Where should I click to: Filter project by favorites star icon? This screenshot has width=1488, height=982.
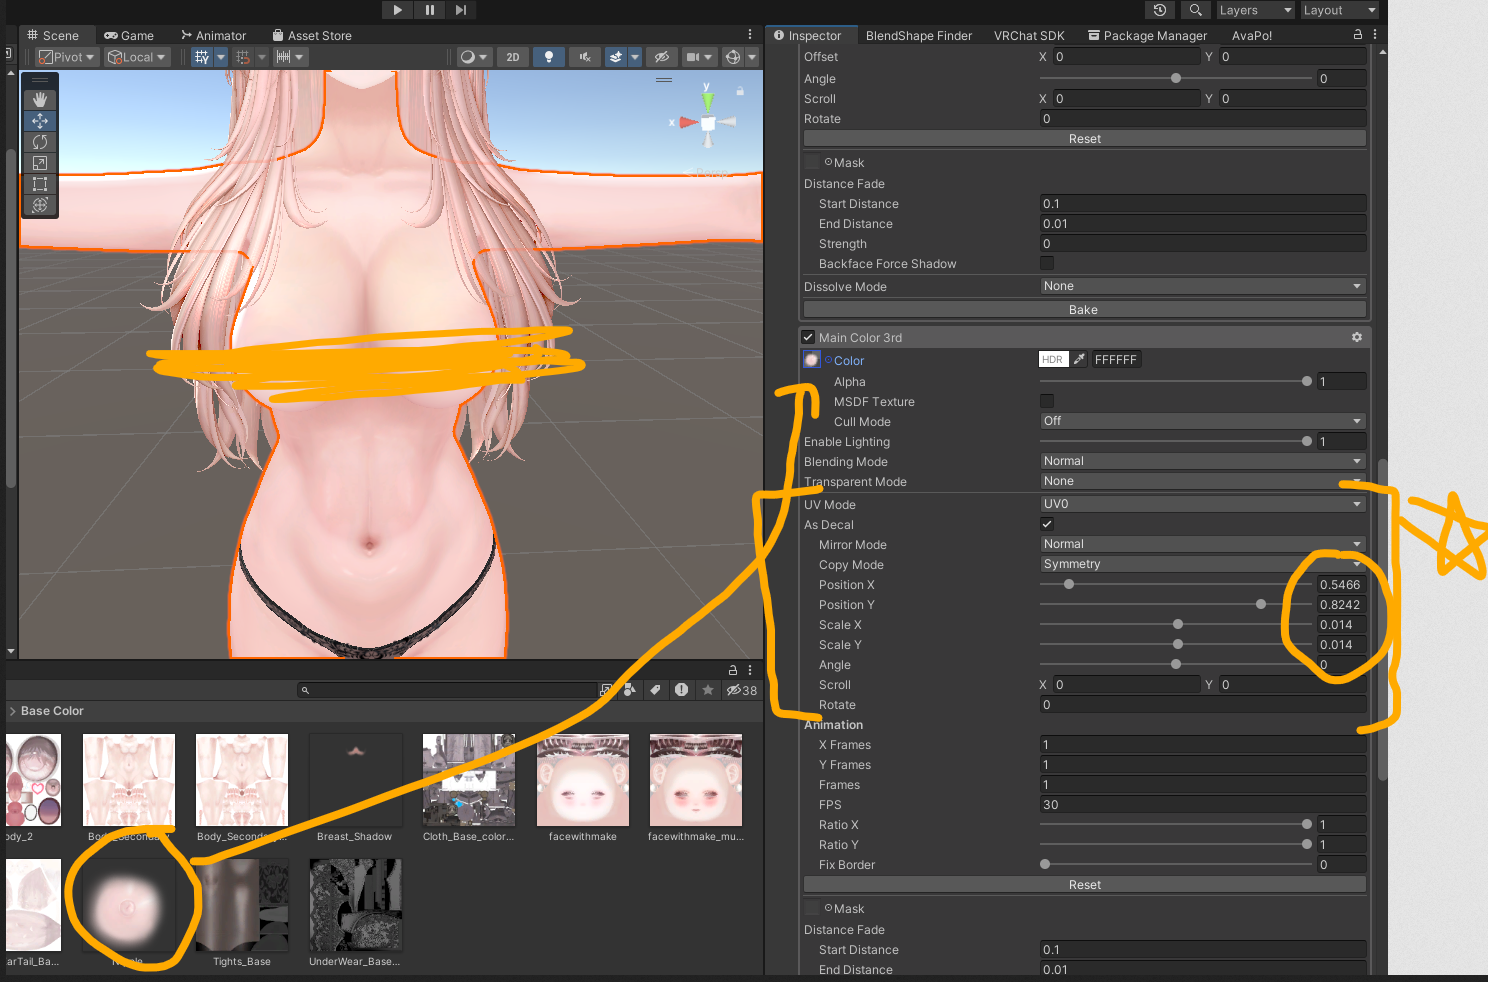[708, 690]
